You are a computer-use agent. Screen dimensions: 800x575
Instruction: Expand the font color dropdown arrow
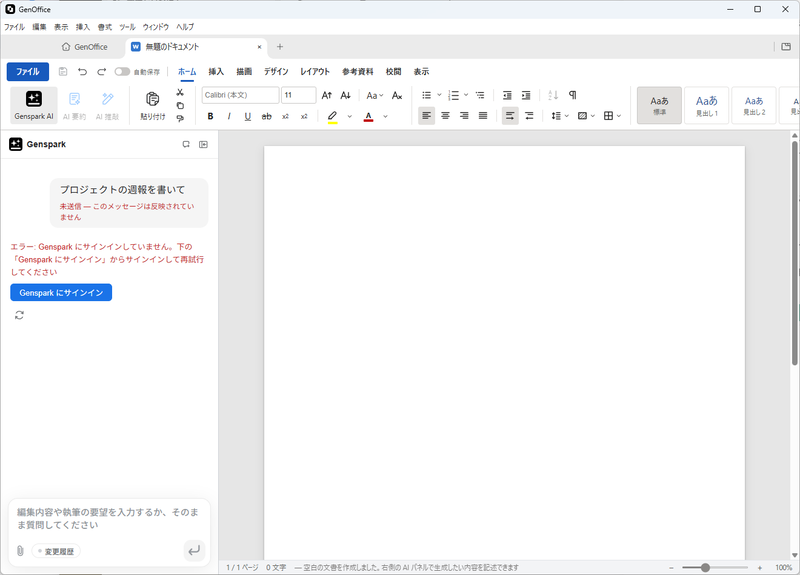(385, 116)
